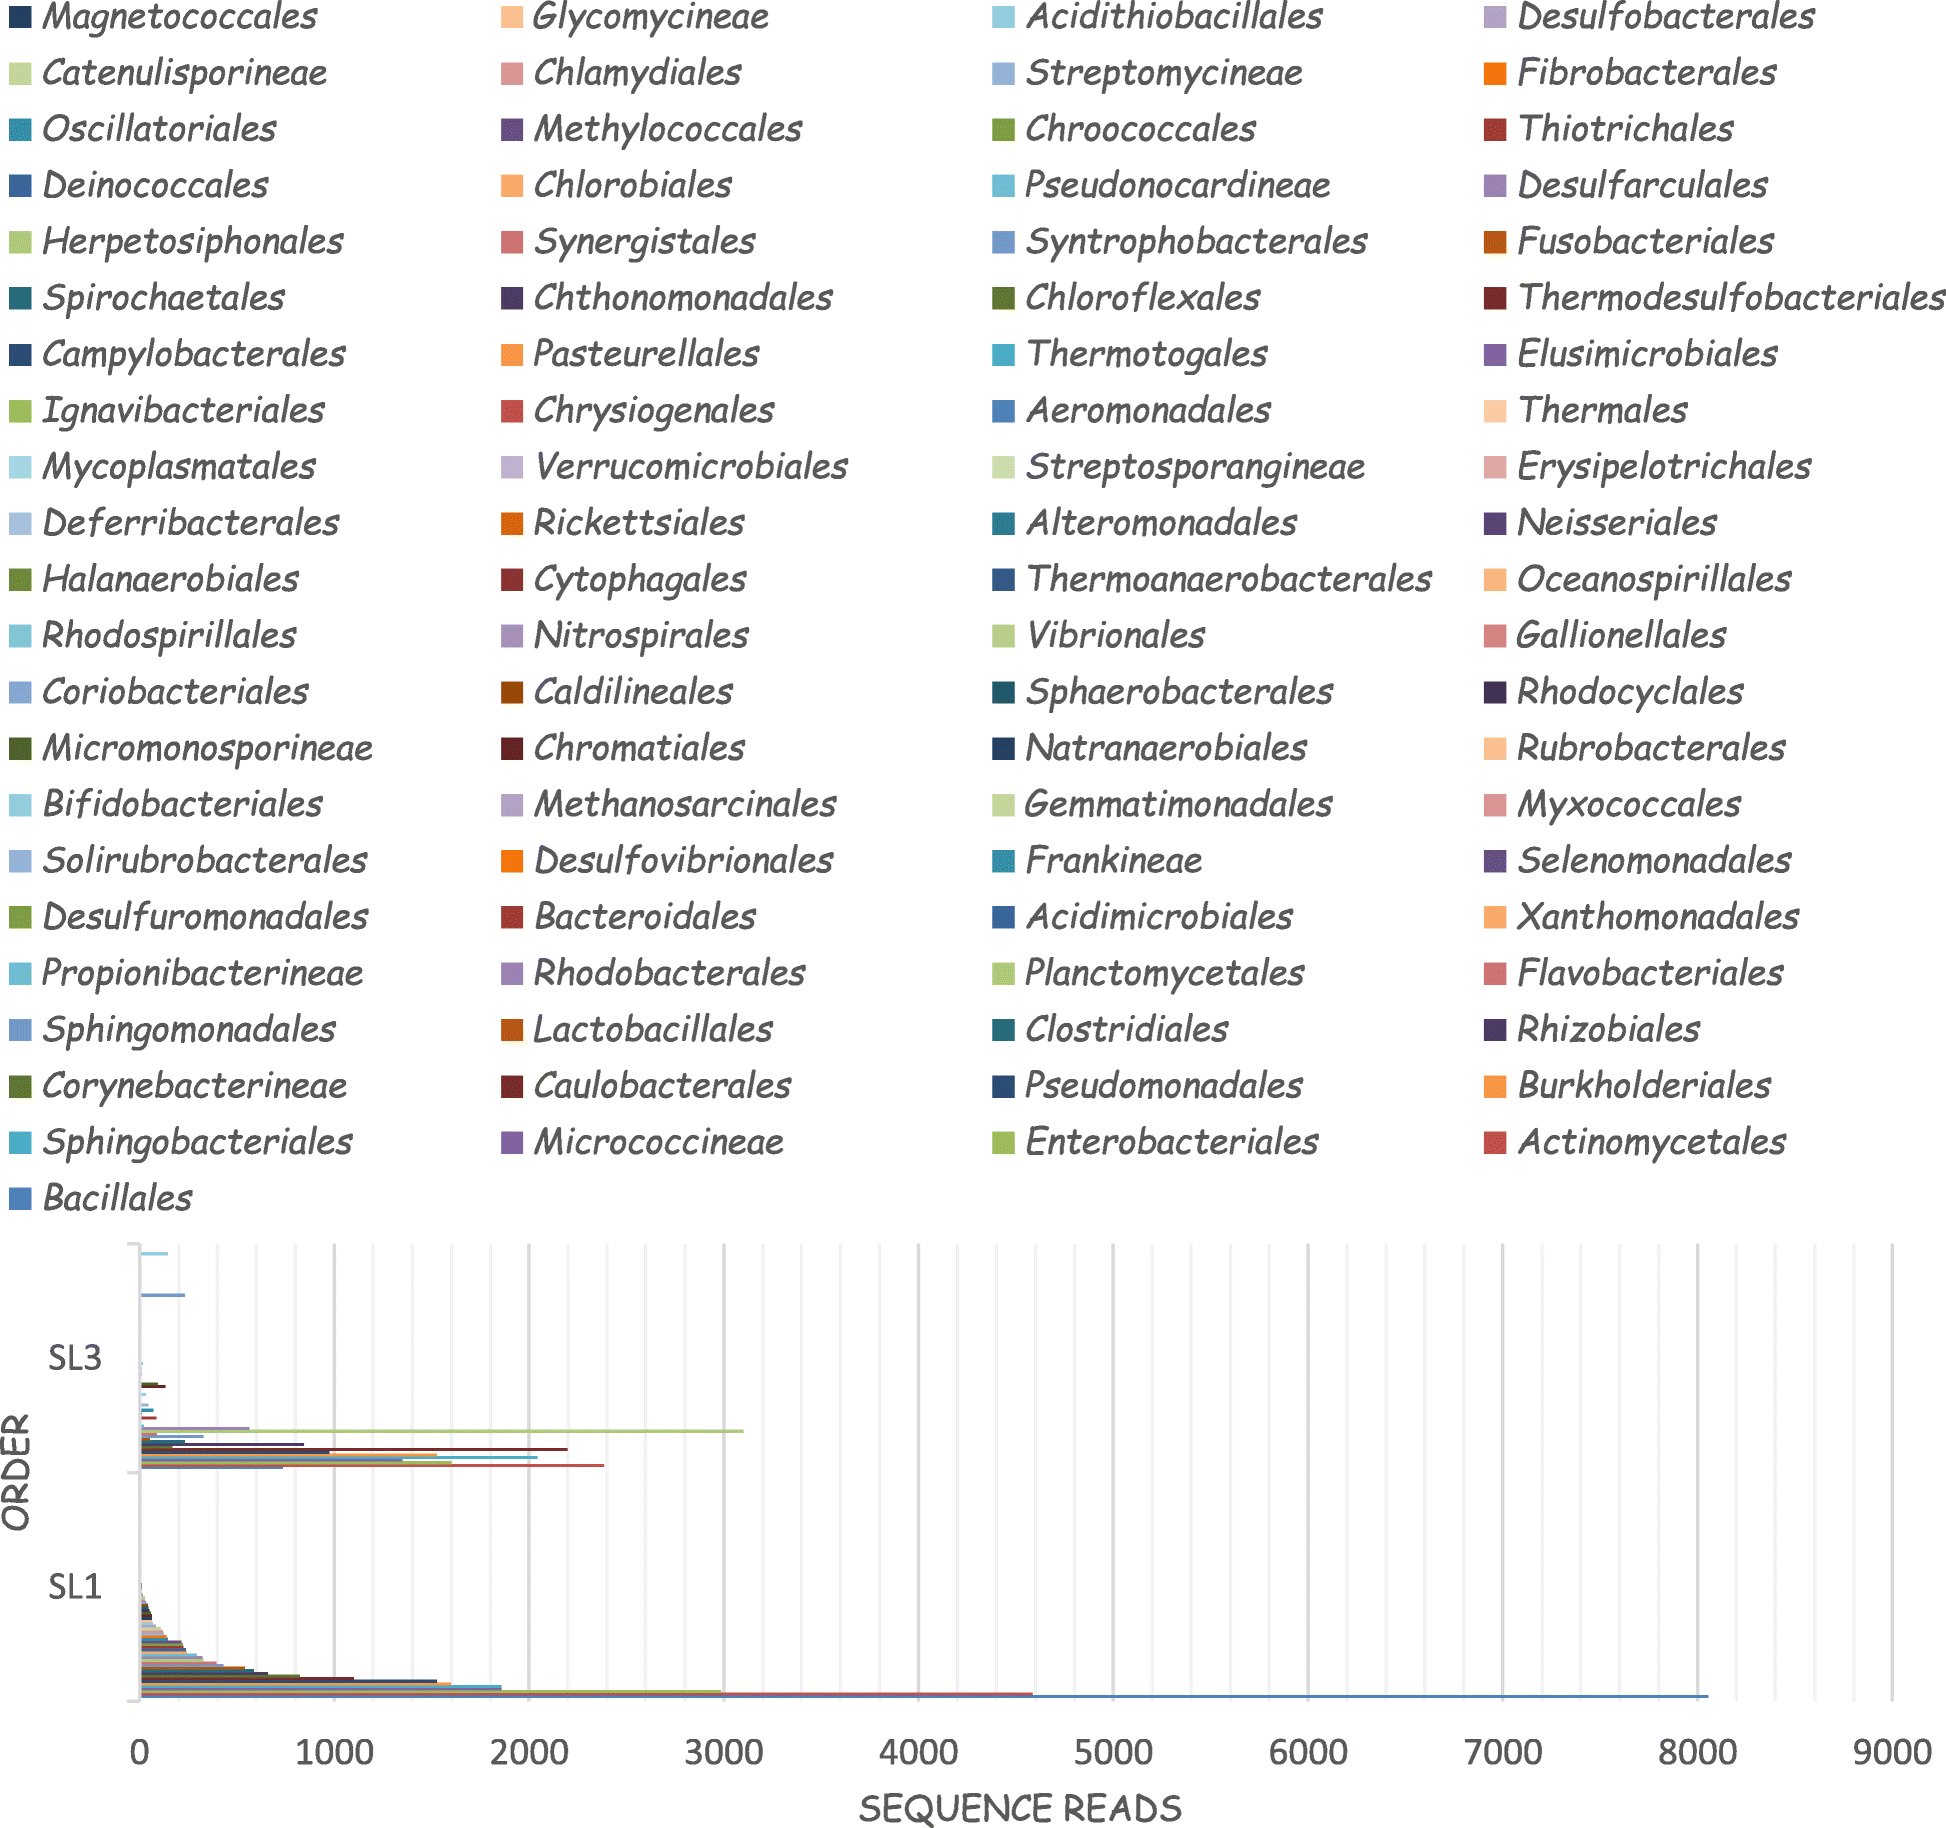Select the Chlamydiales legend label
The image size is (1946, 1828).
[637, 73]
